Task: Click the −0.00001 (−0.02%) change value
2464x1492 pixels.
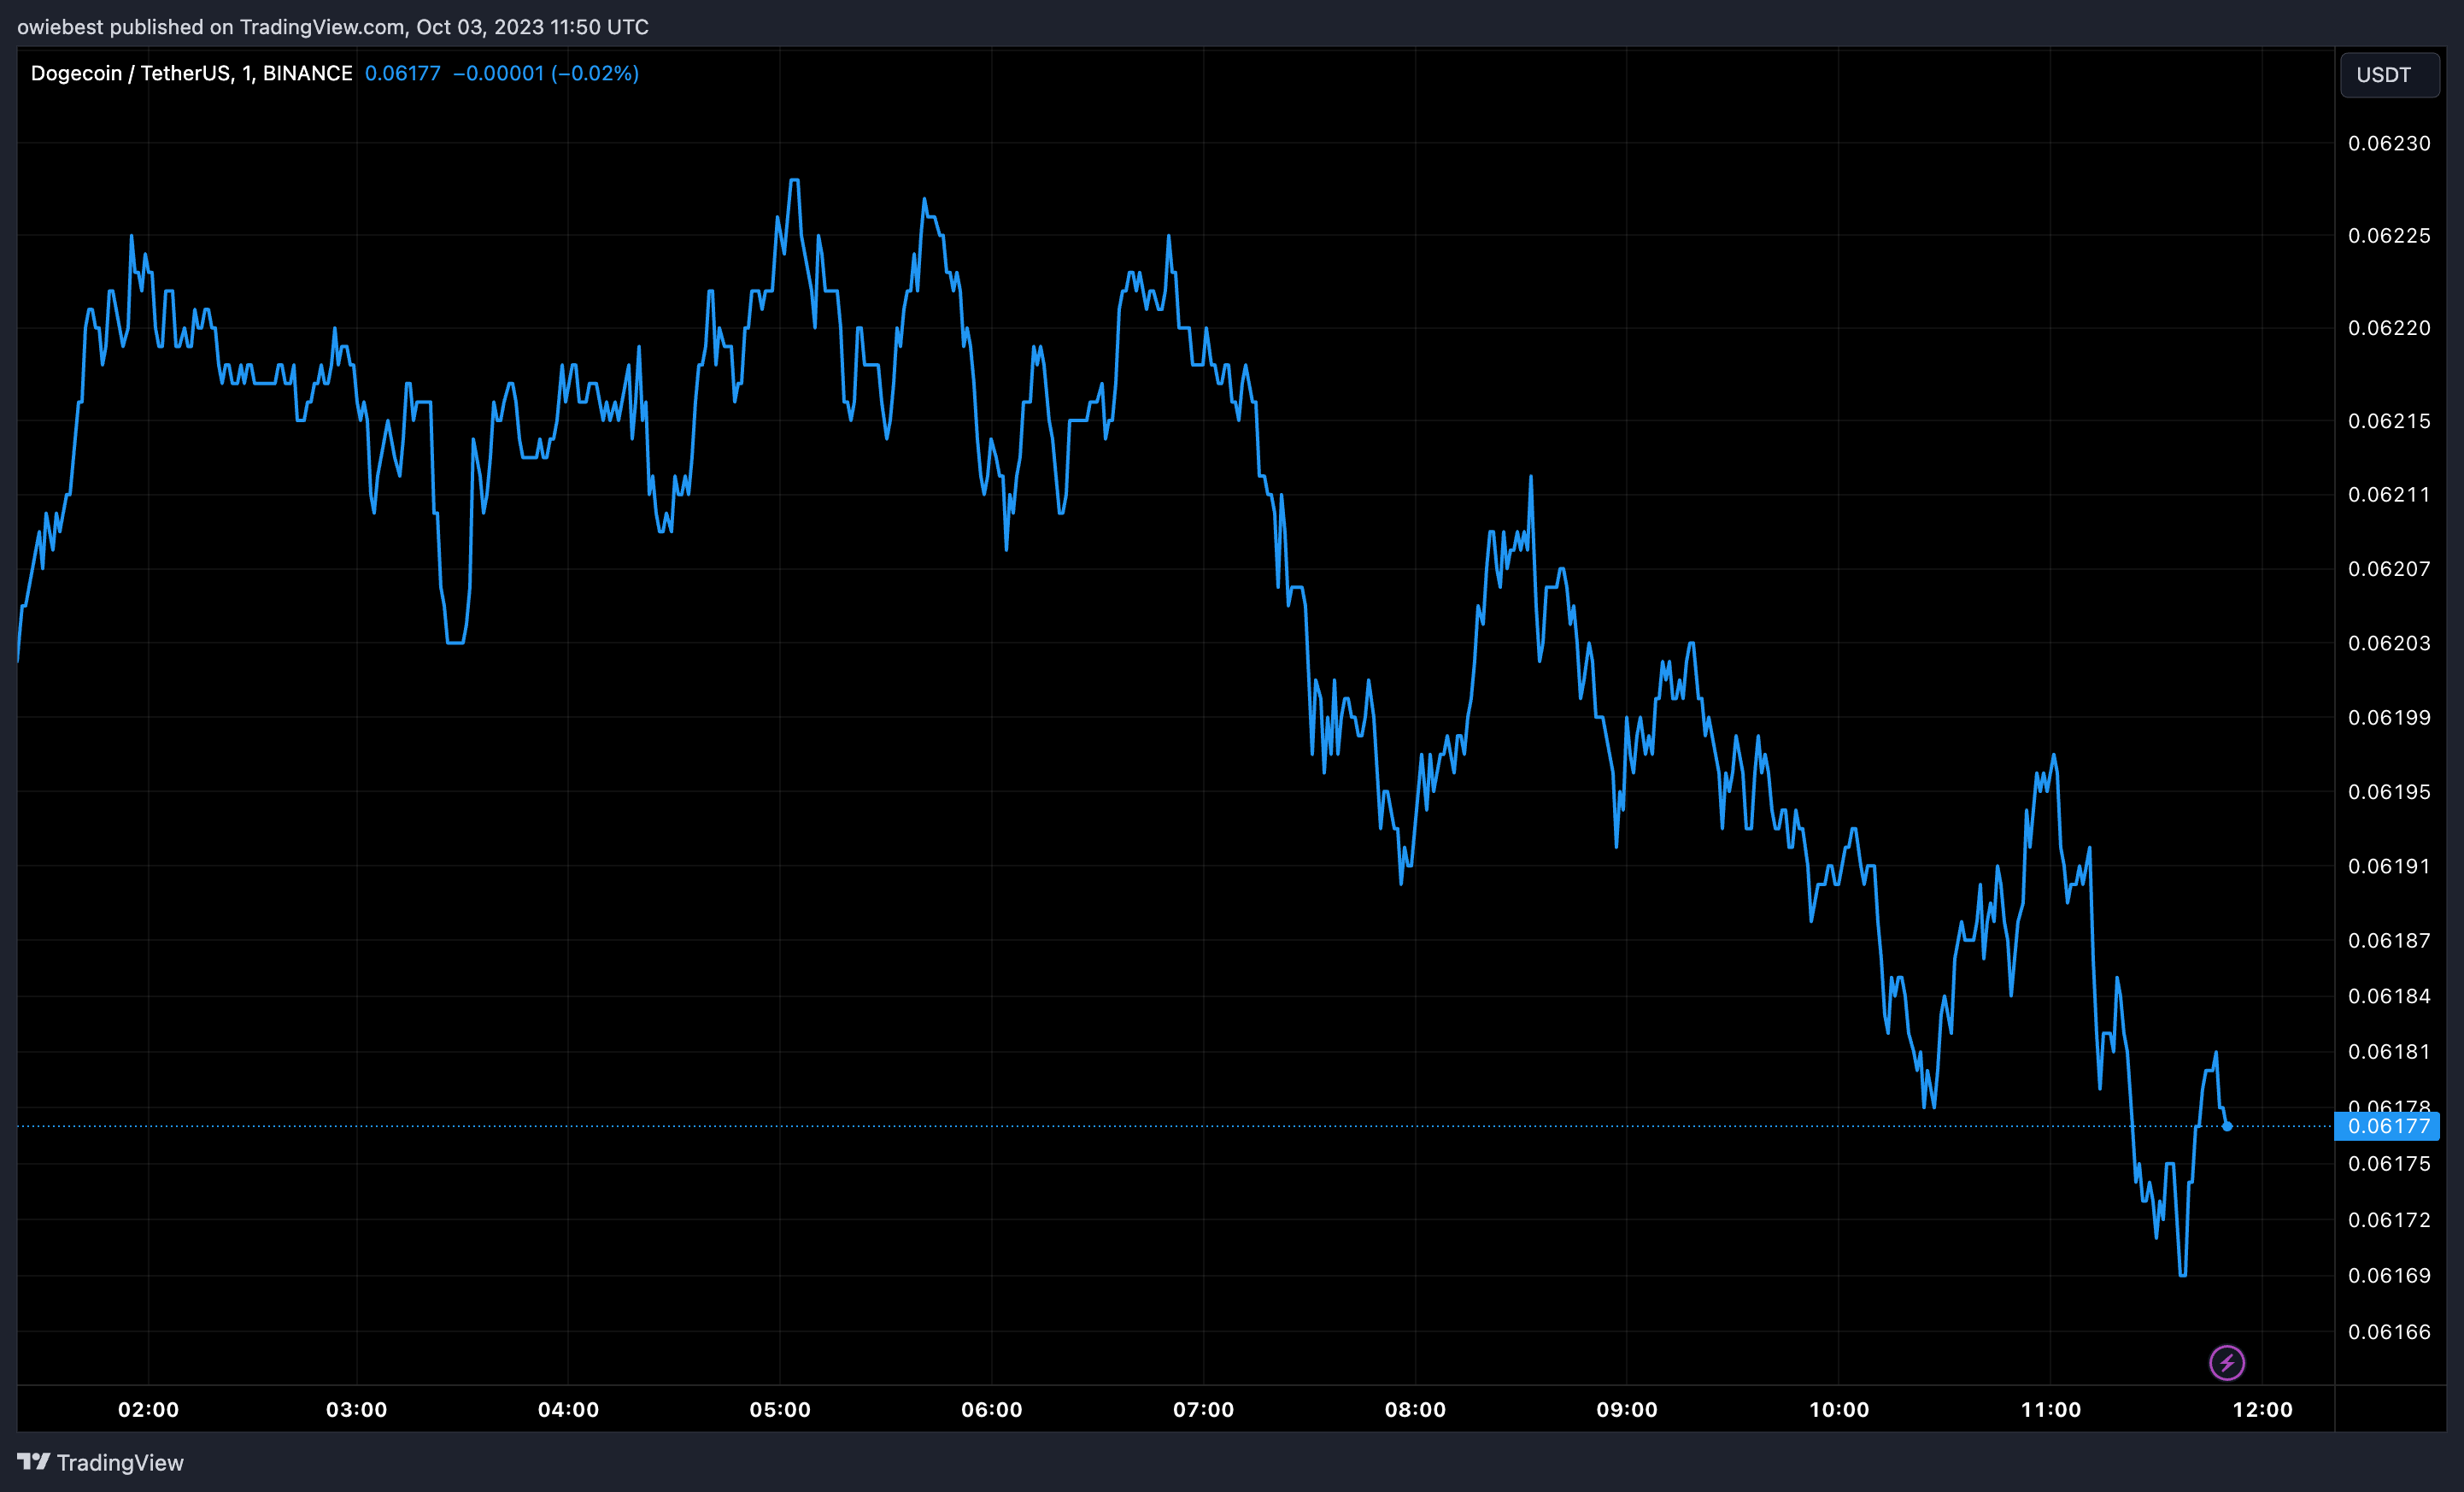Action: point(546,73)
